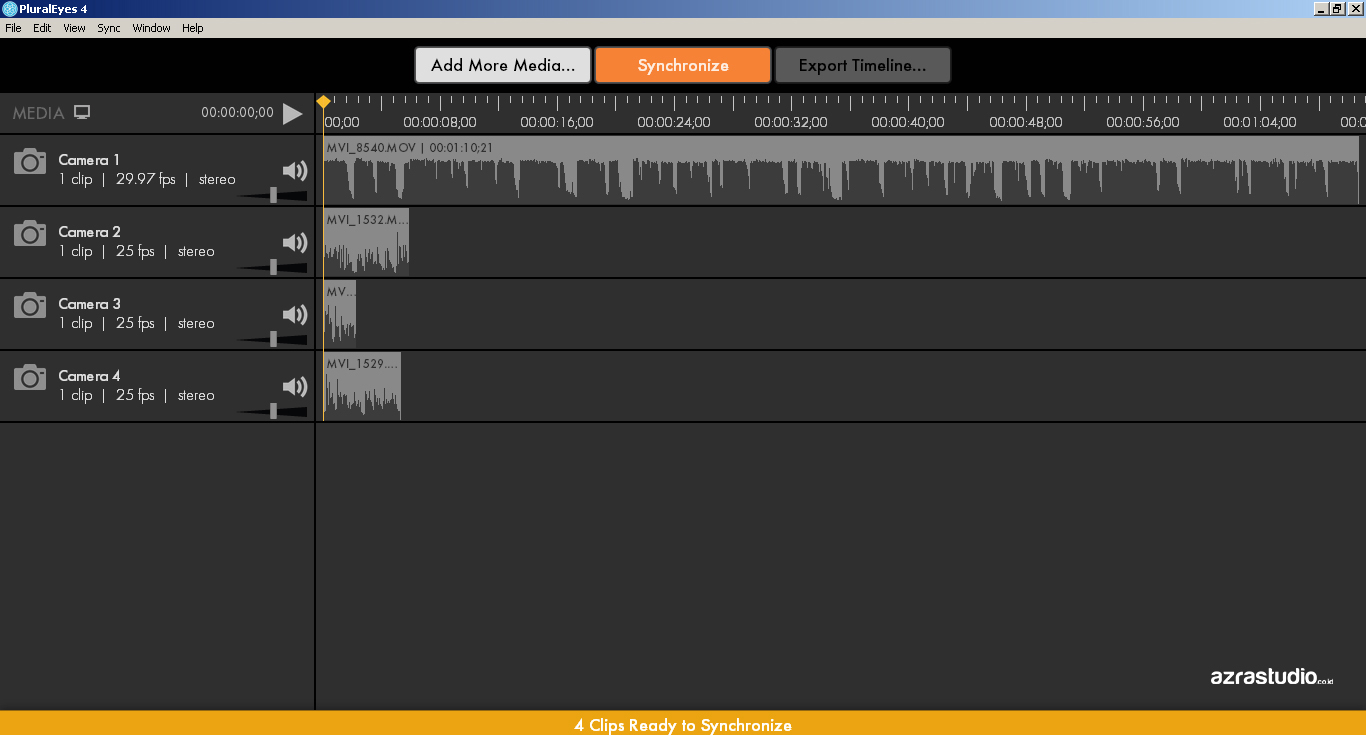Click the Camera 2 camera icon
The image size is (1366, 735).
[30, 233]
